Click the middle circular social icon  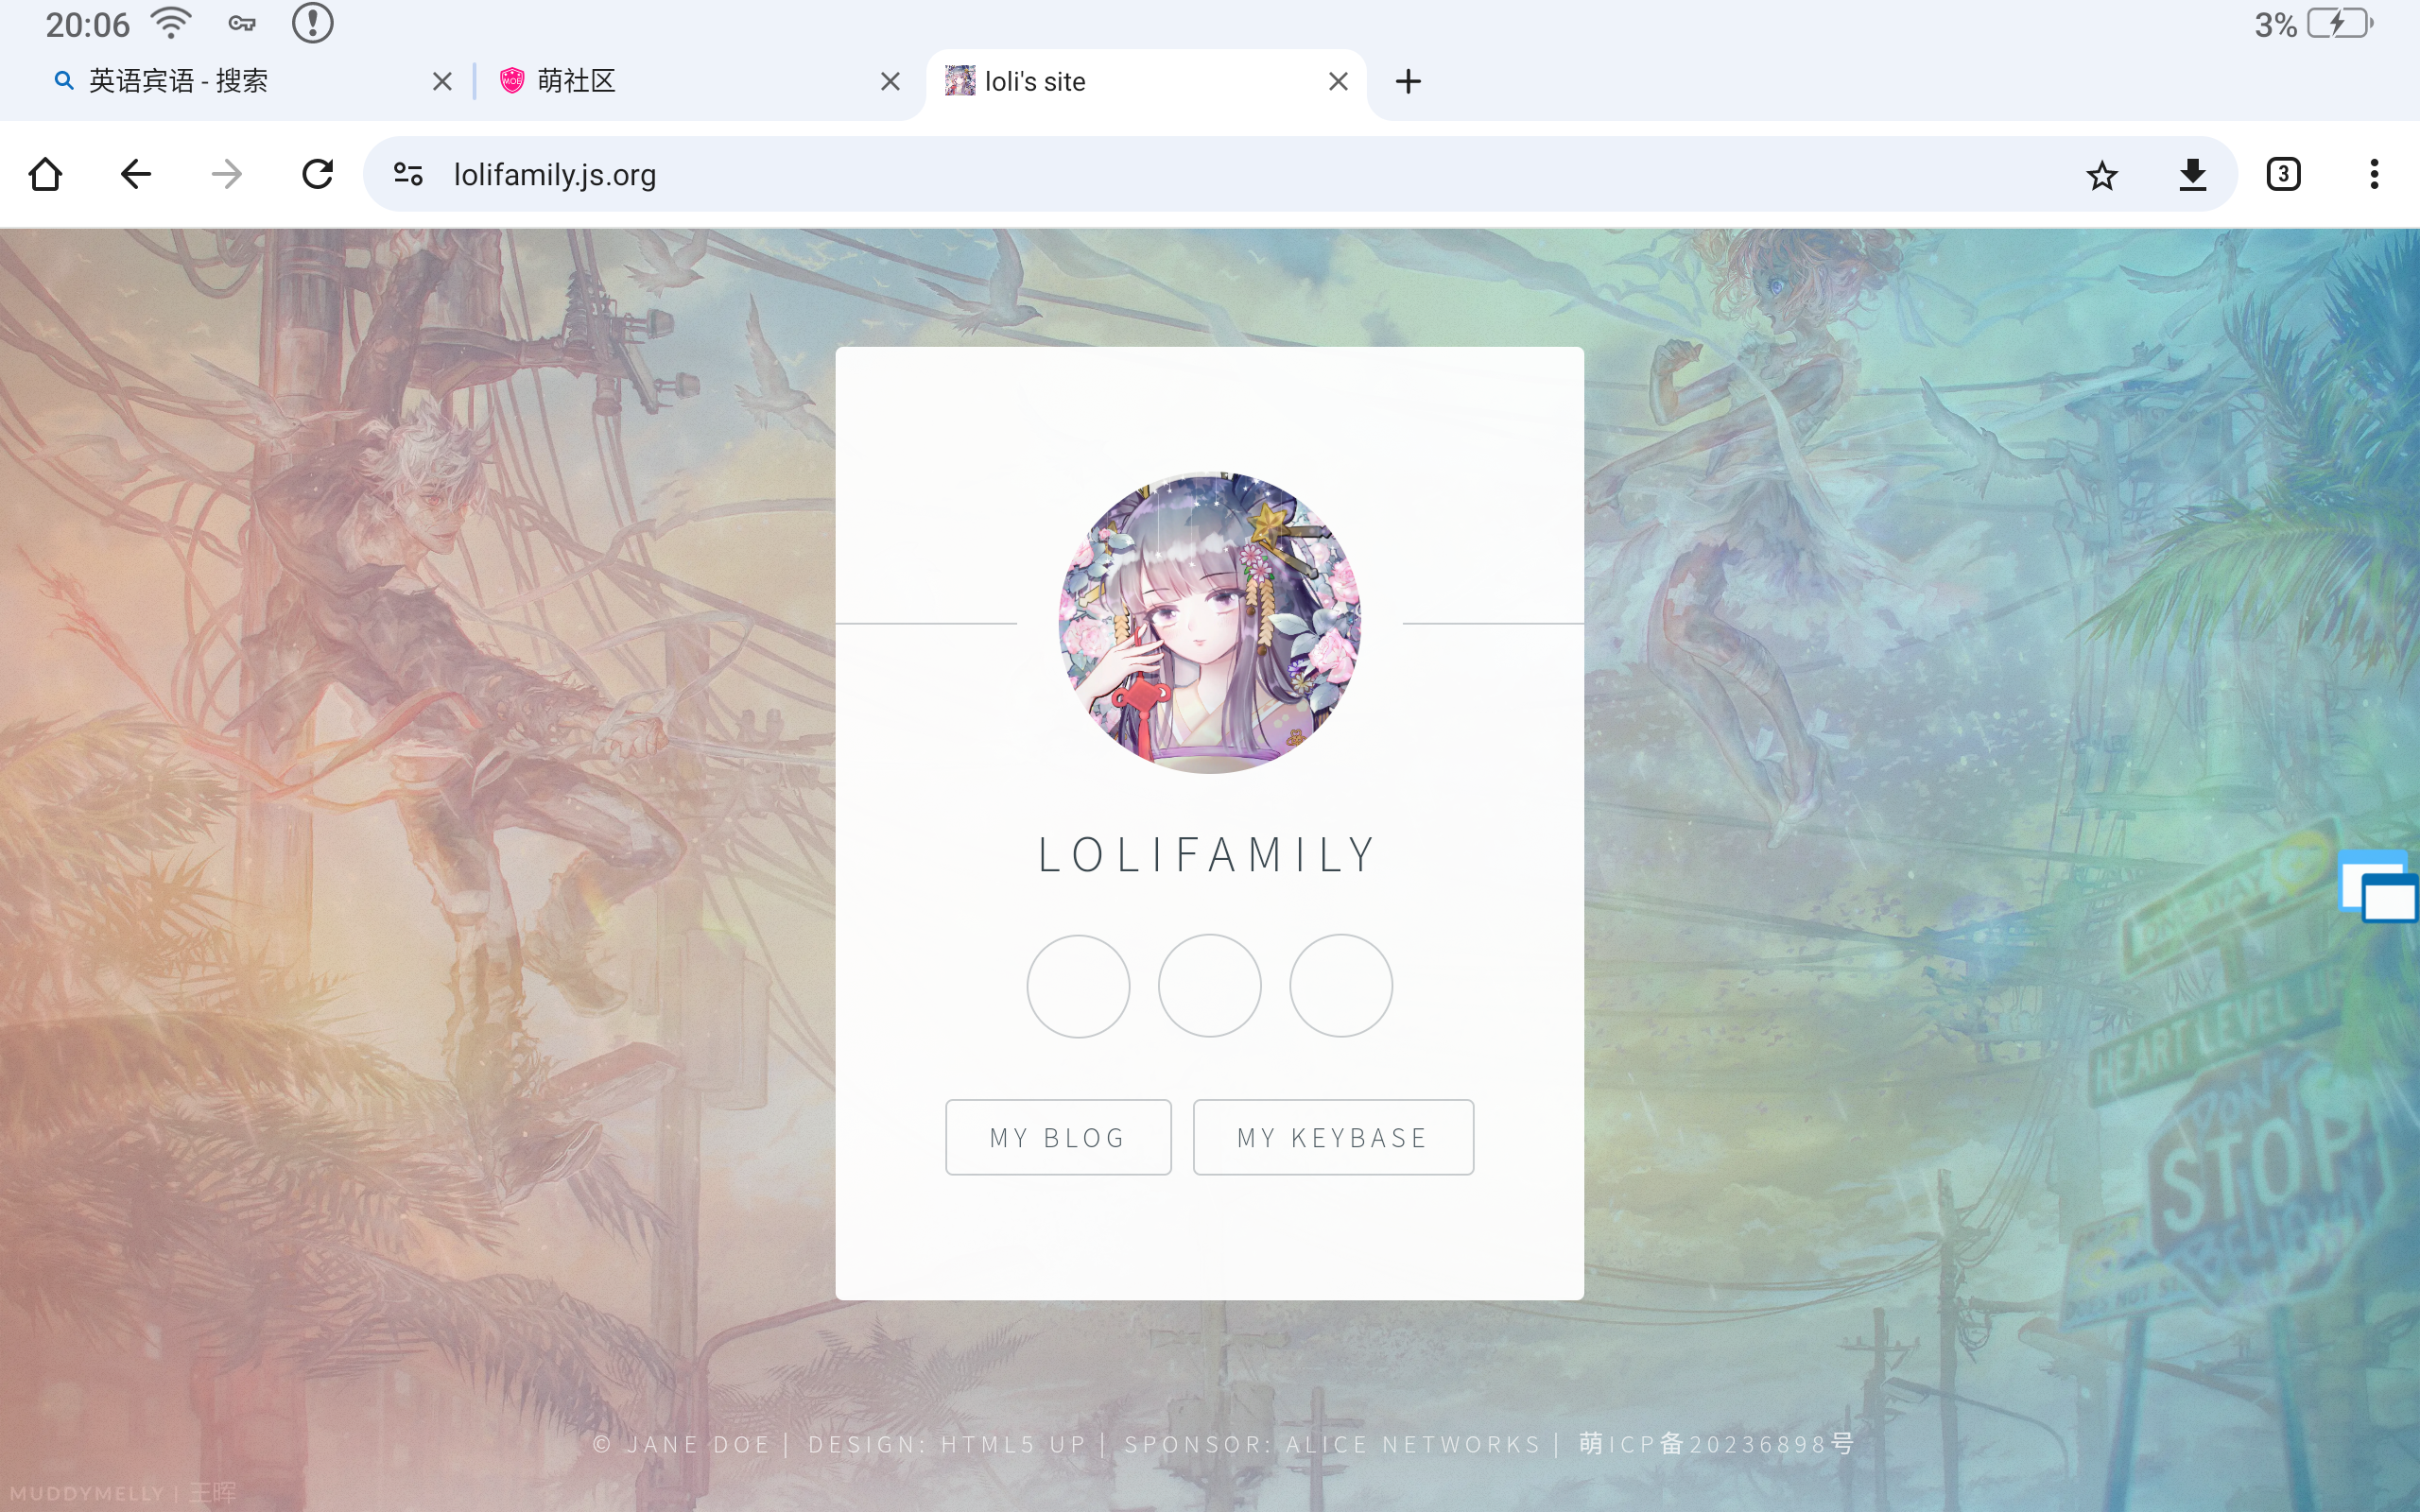coord(1209,986)
